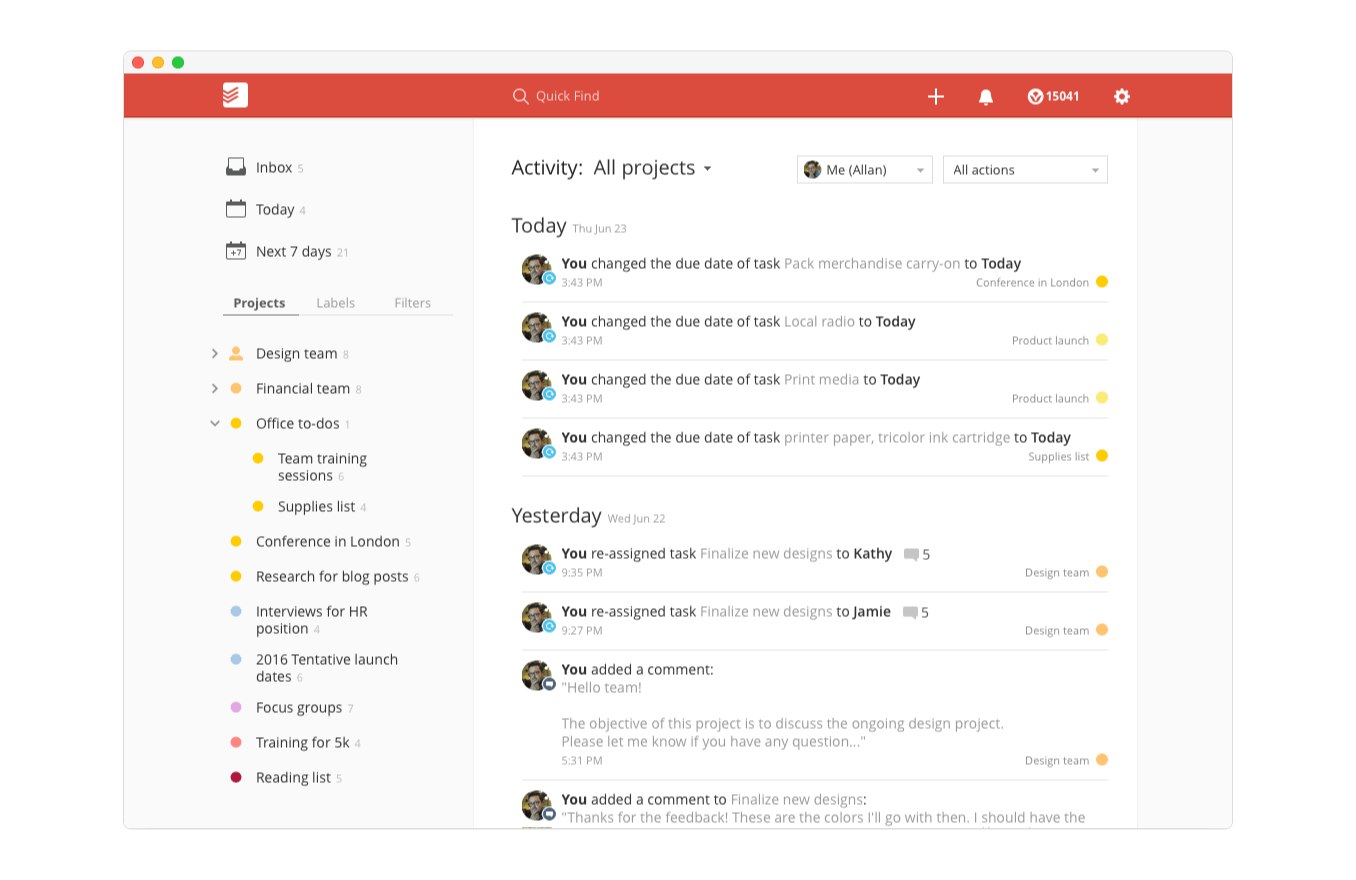Click avatar on "Hello team!" comment entry
This screenshot has width=1356, height=880.
537,675
